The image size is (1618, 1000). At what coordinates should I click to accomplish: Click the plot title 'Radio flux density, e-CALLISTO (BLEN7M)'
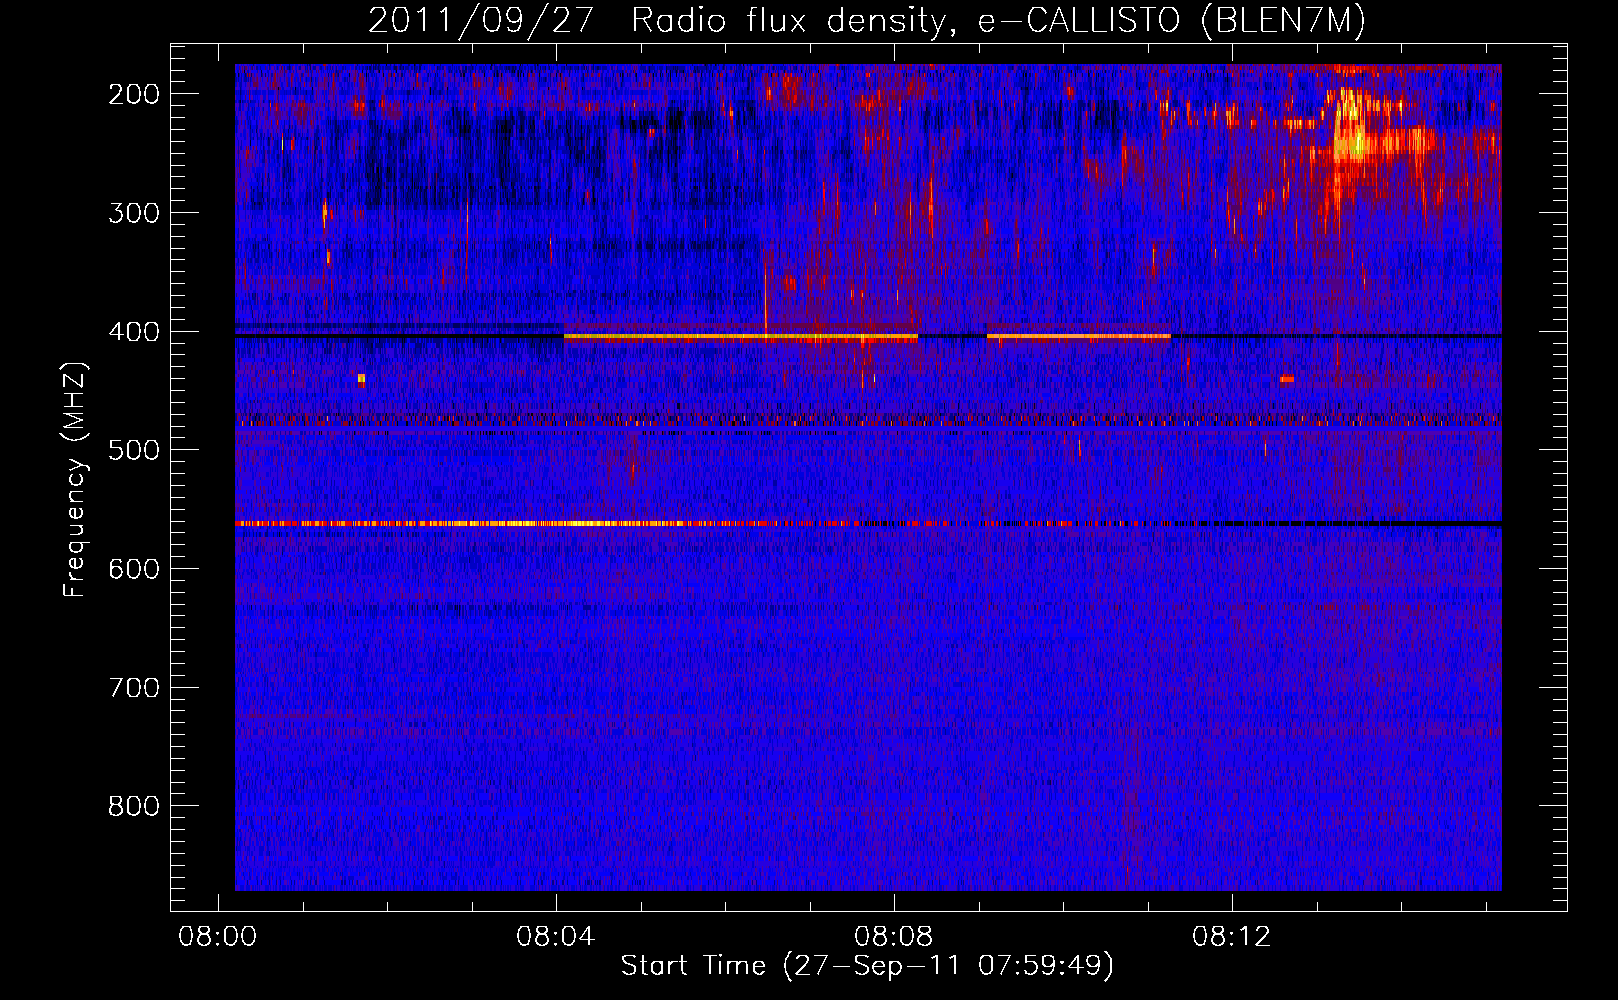click(998, 21)
